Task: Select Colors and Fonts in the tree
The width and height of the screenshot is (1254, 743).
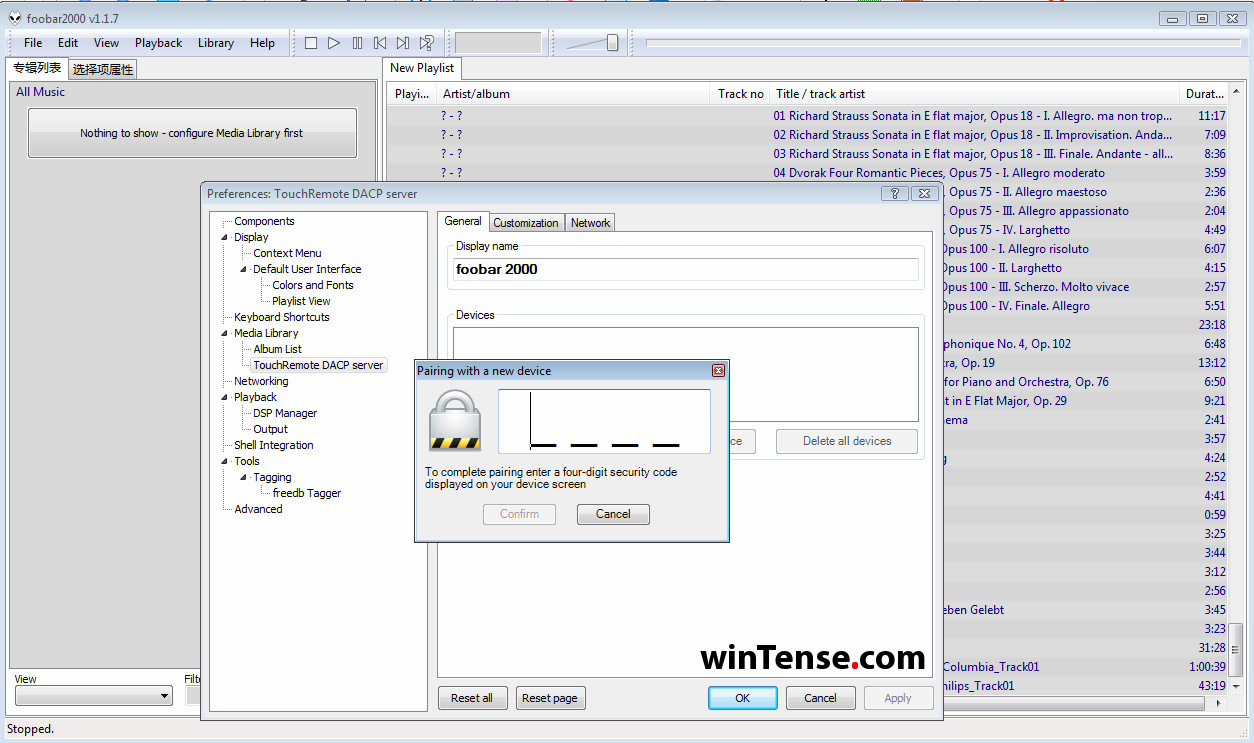Action: [313, 285]
